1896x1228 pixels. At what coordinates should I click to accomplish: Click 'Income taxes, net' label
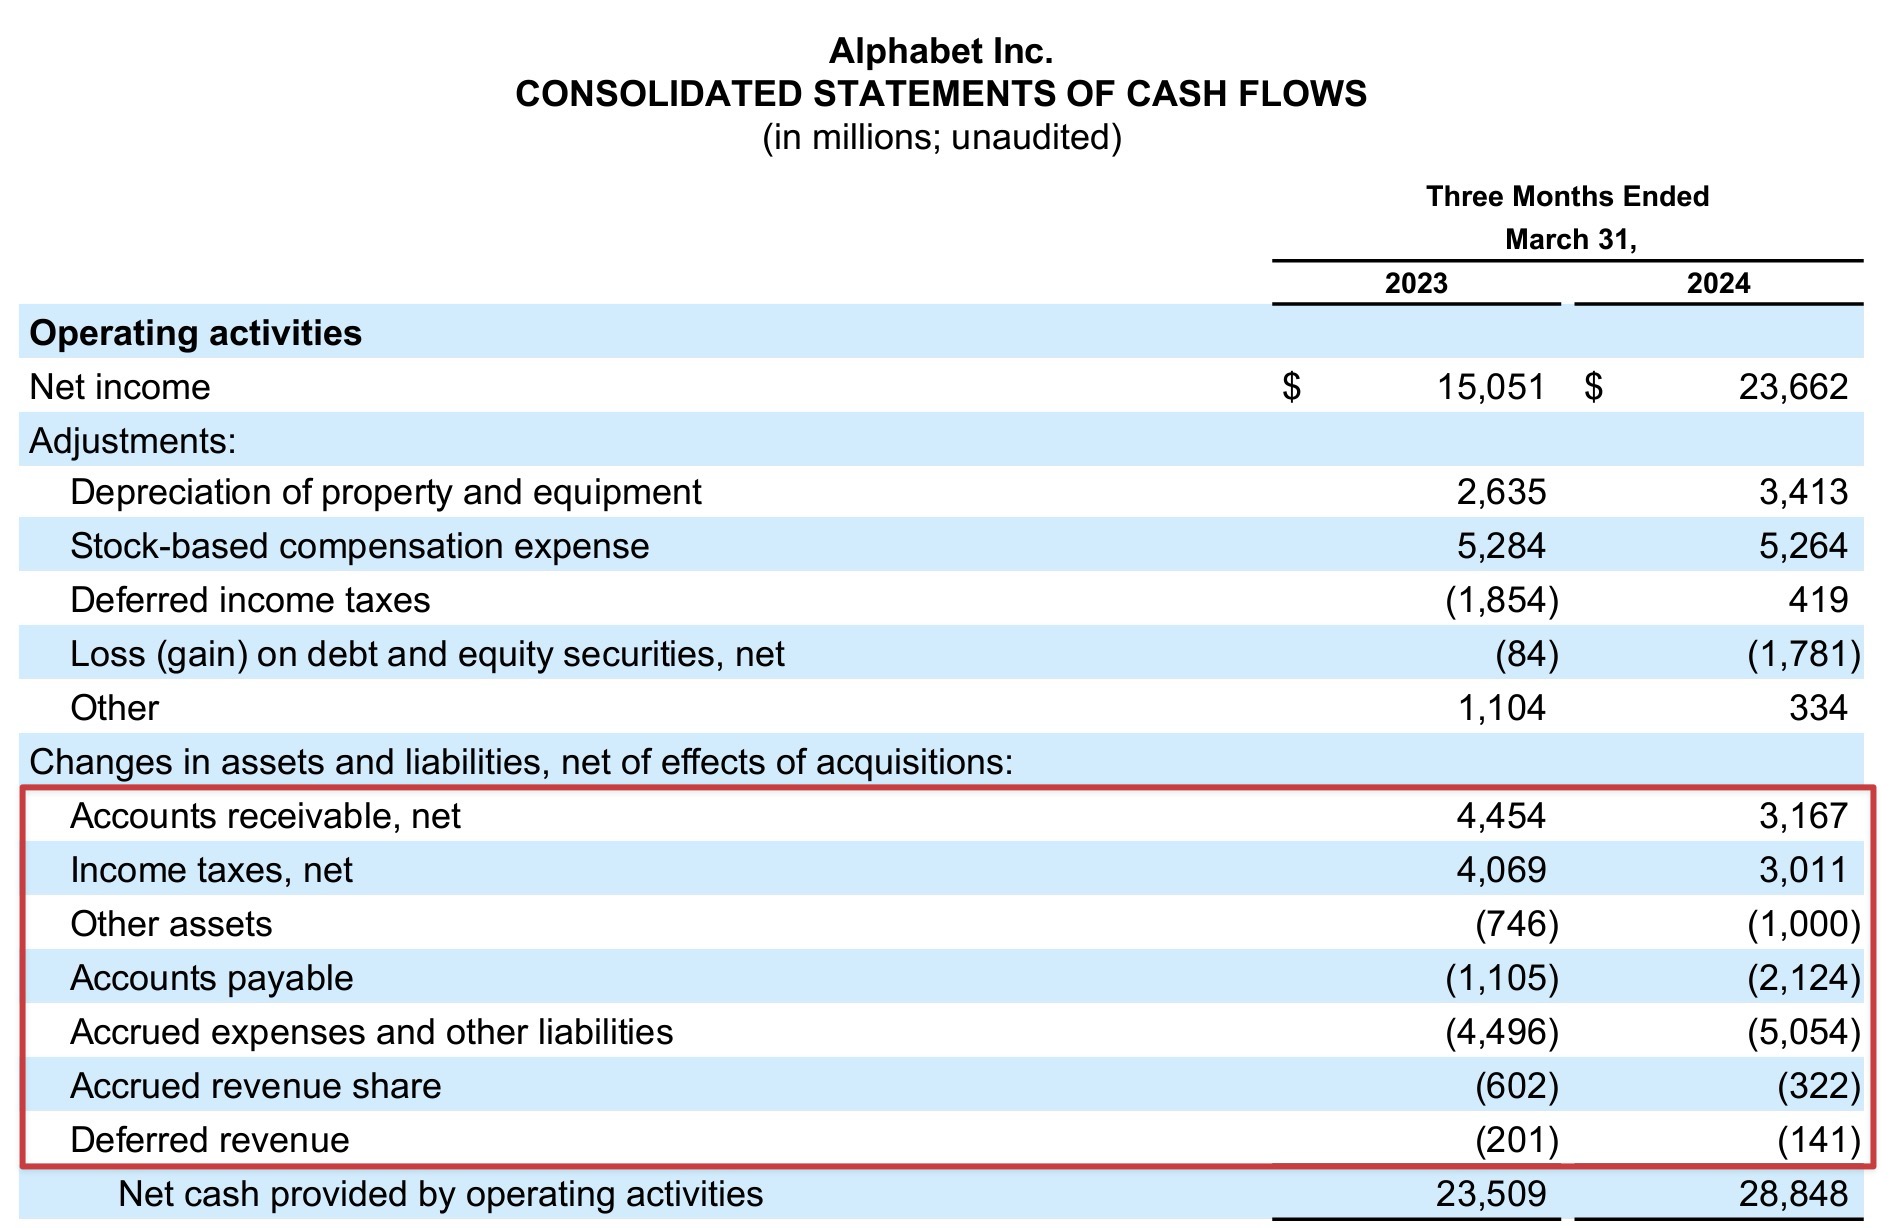pyautogui.click(x=211, y=871)
